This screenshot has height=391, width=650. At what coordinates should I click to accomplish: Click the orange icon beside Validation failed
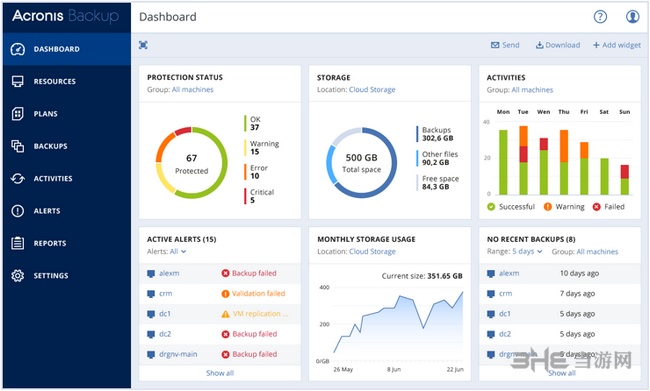click(x=226, y=294)
